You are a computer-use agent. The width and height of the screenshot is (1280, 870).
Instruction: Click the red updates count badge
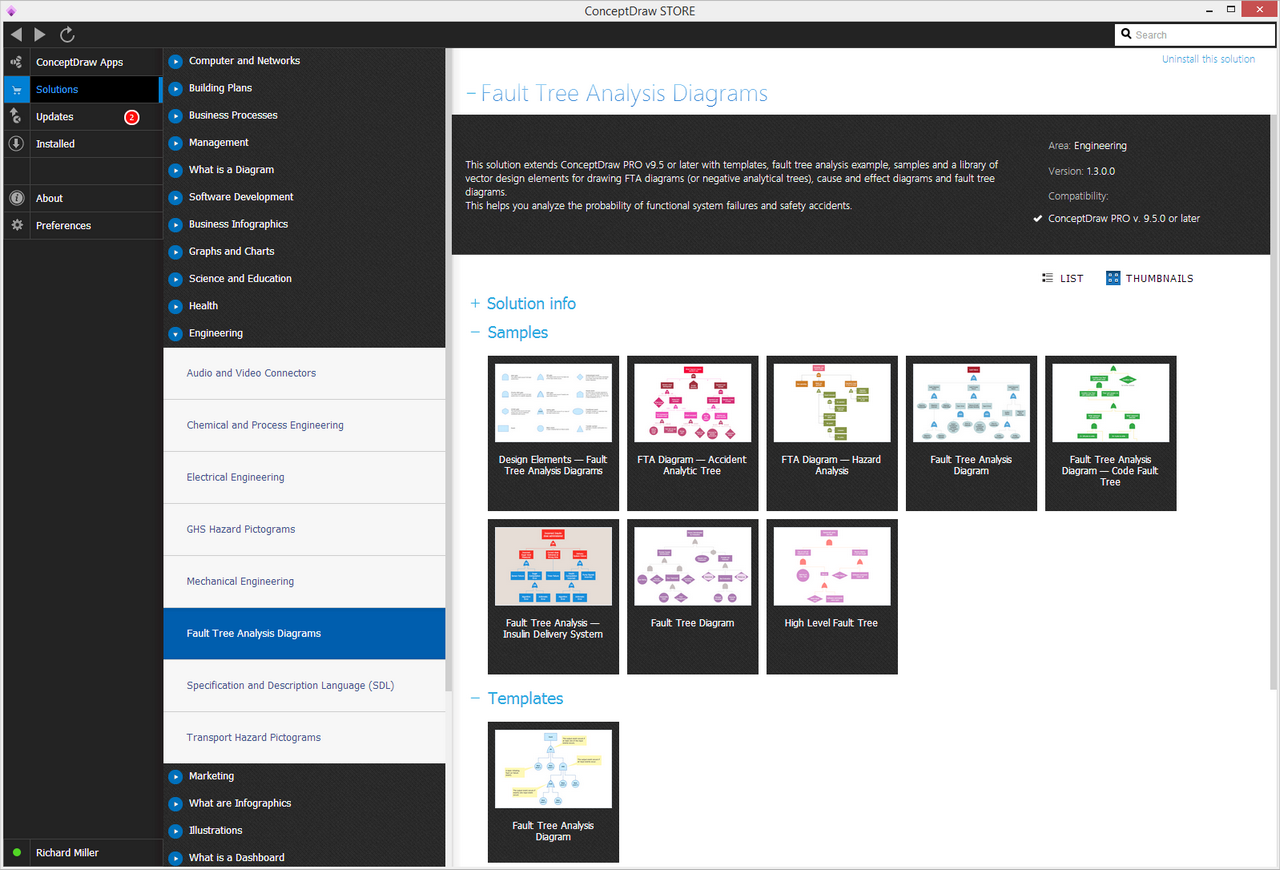[131, 118]
